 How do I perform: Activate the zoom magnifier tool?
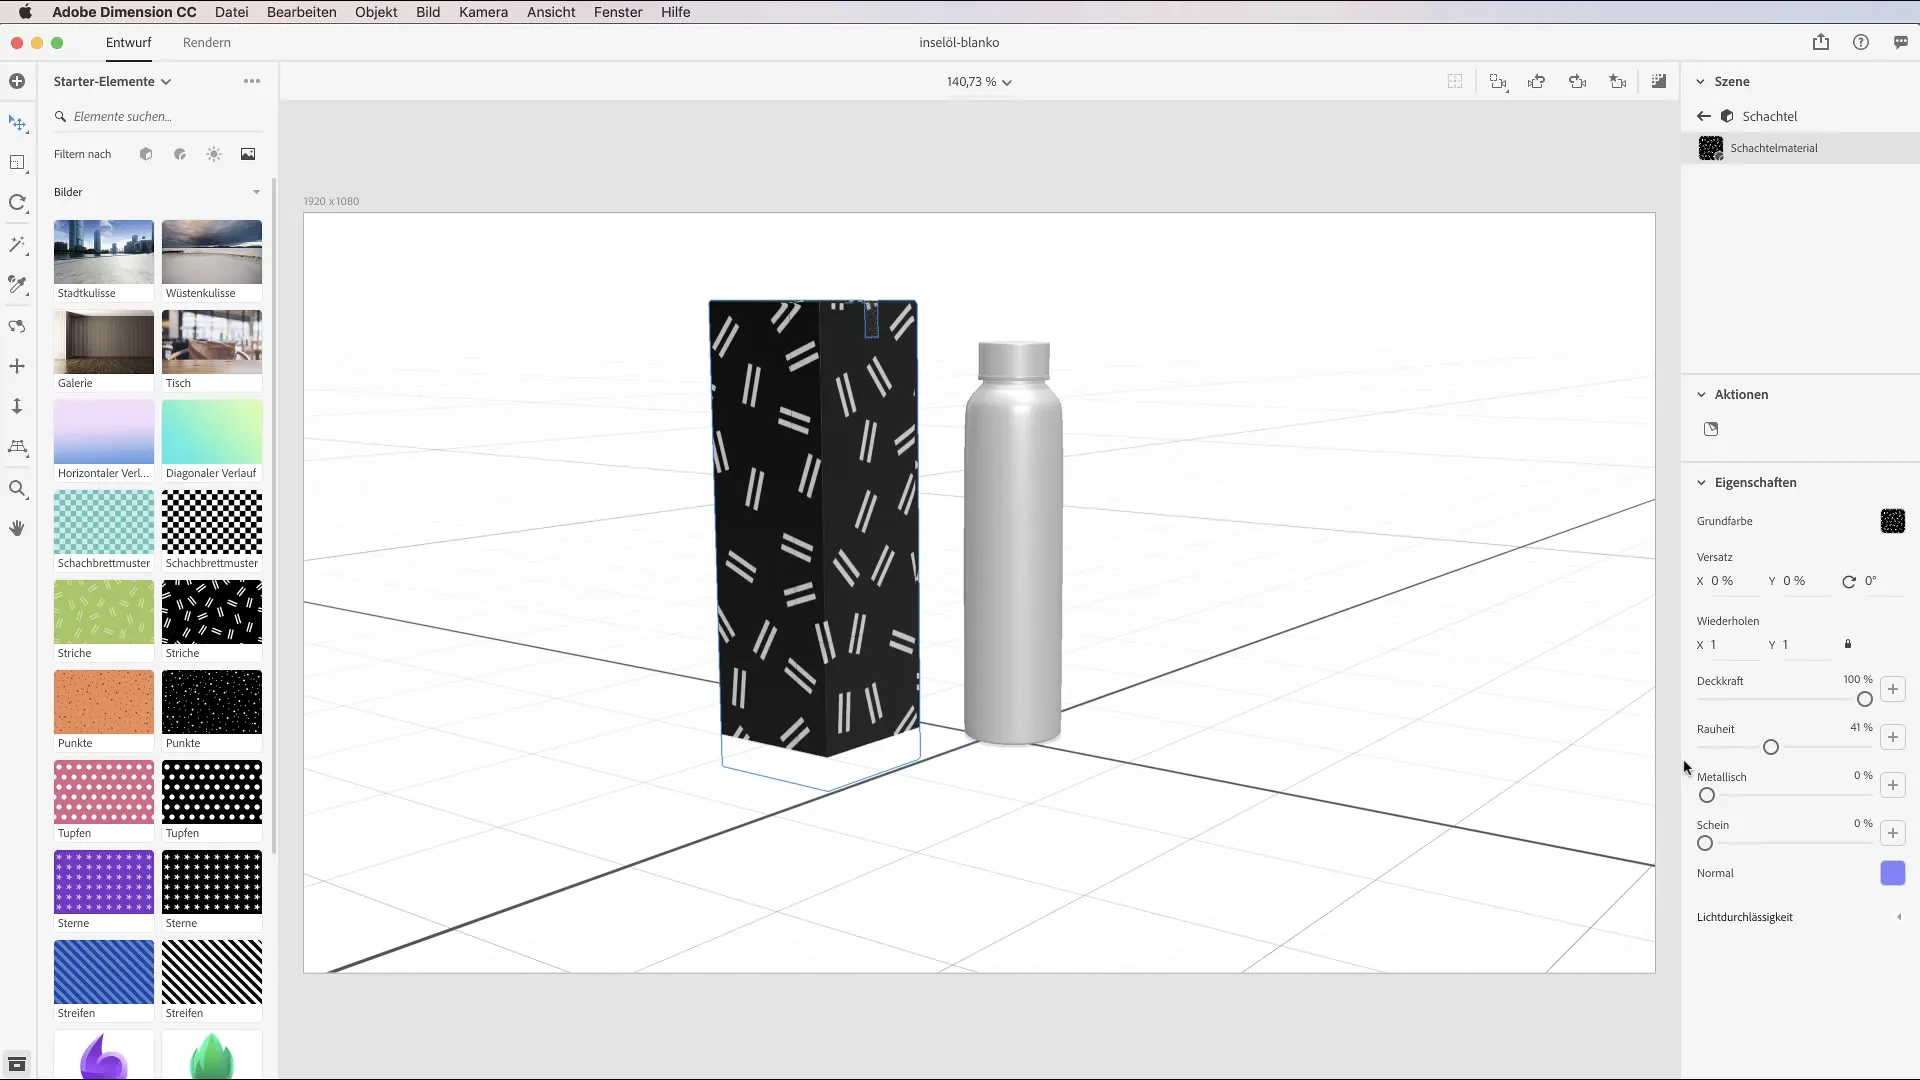(x=17, y=489)
